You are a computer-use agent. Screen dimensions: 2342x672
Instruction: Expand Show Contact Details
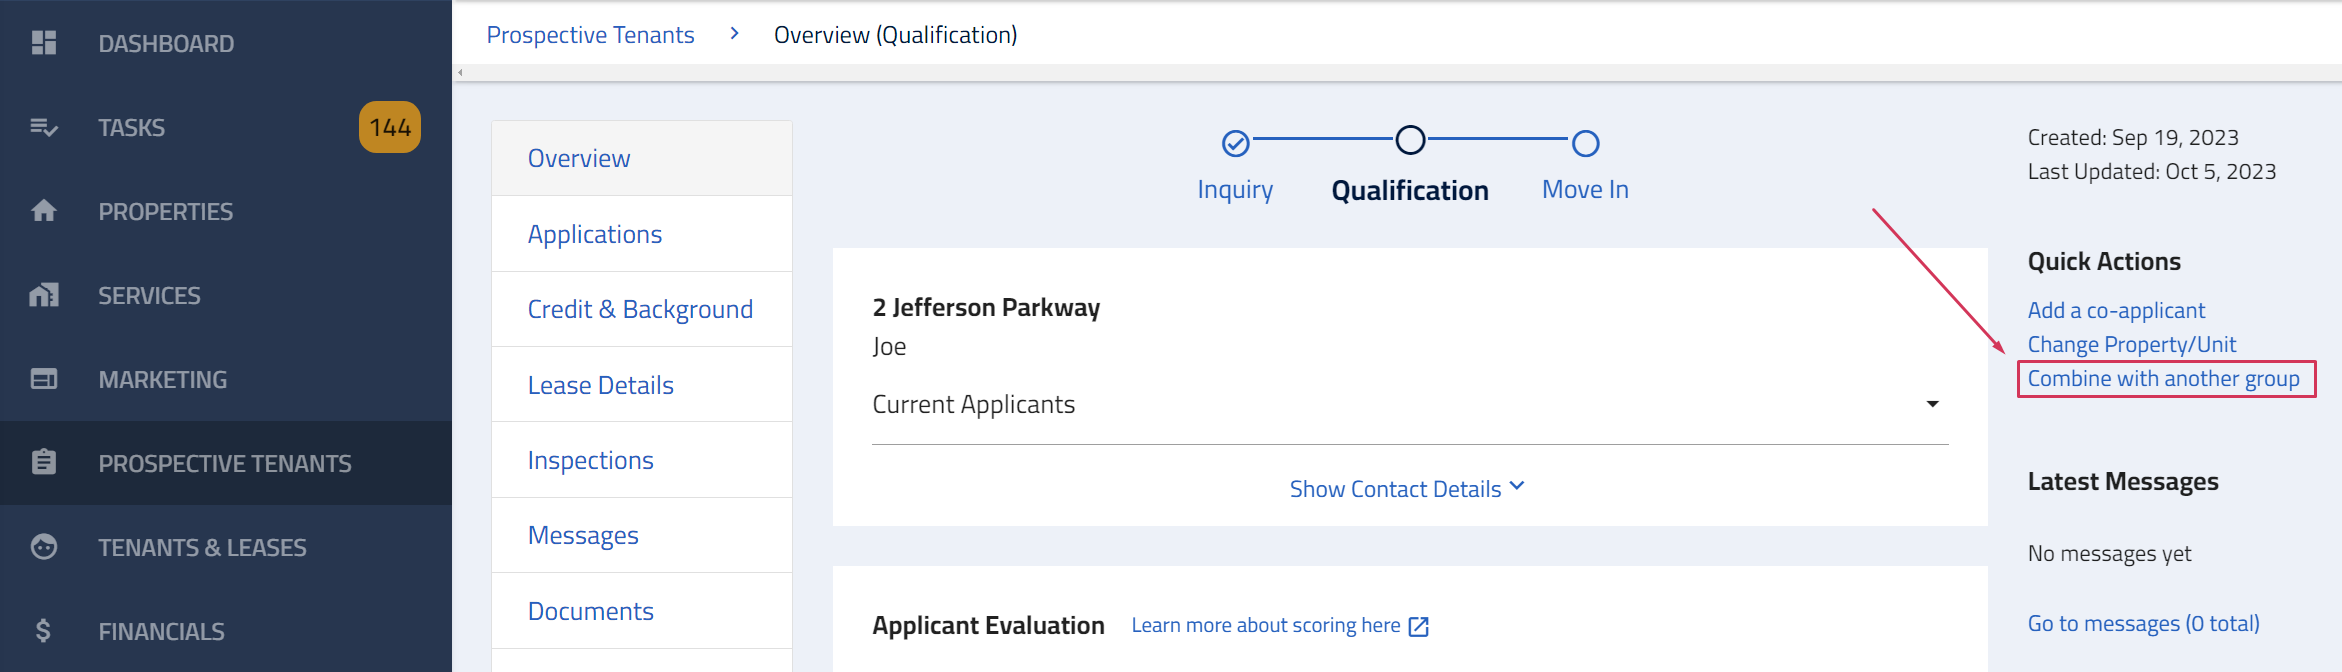(1407, 488)
